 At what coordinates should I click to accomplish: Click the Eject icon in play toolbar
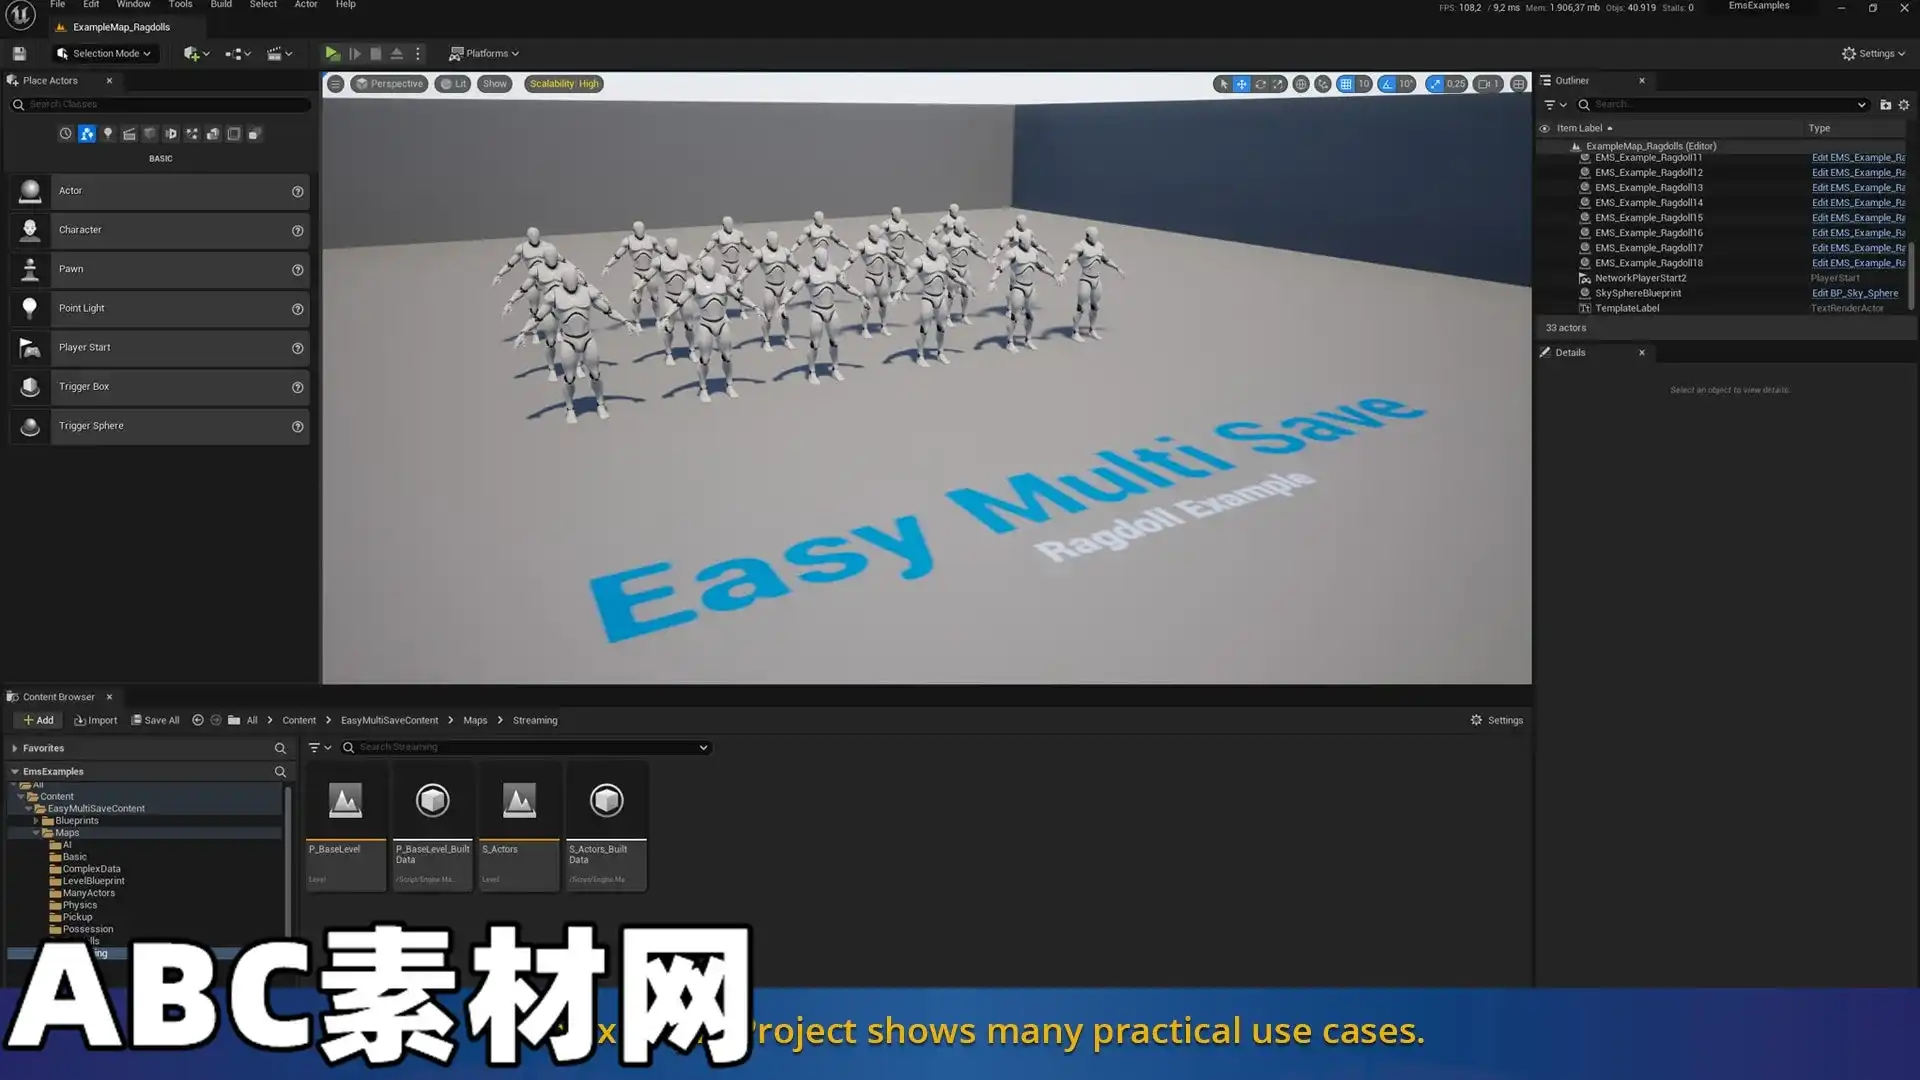coord(397,54)
